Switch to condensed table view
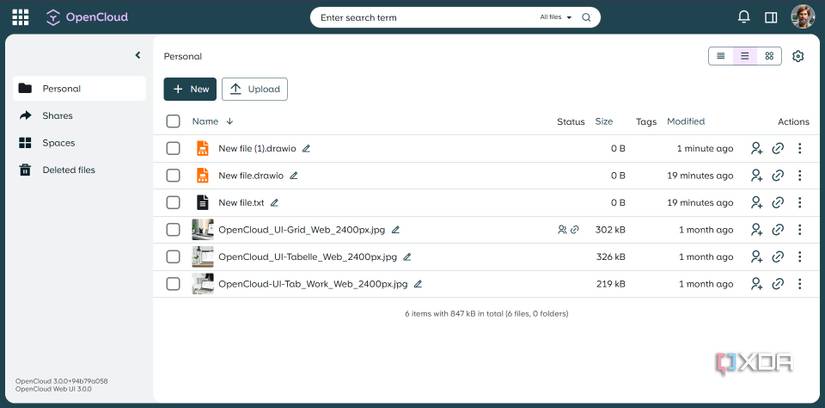The width and height of the screenshot is (825, 408). [721, 56]
